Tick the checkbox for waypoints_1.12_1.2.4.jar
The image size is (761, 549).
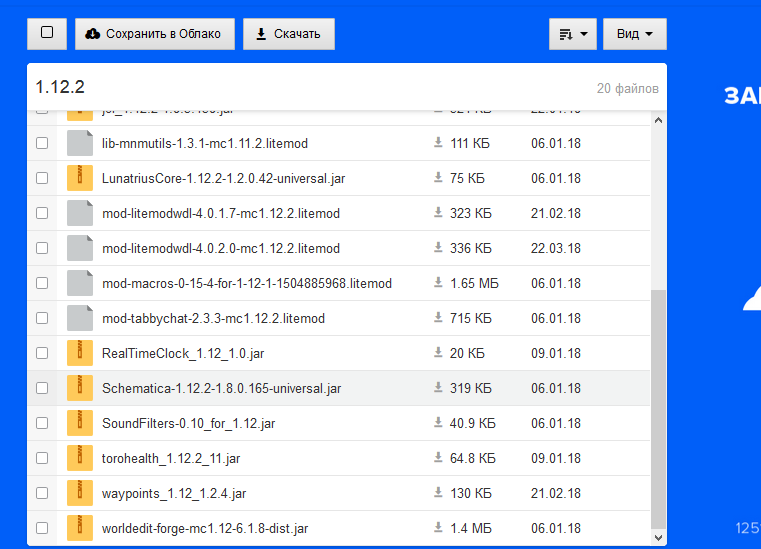tap(42, 493)
